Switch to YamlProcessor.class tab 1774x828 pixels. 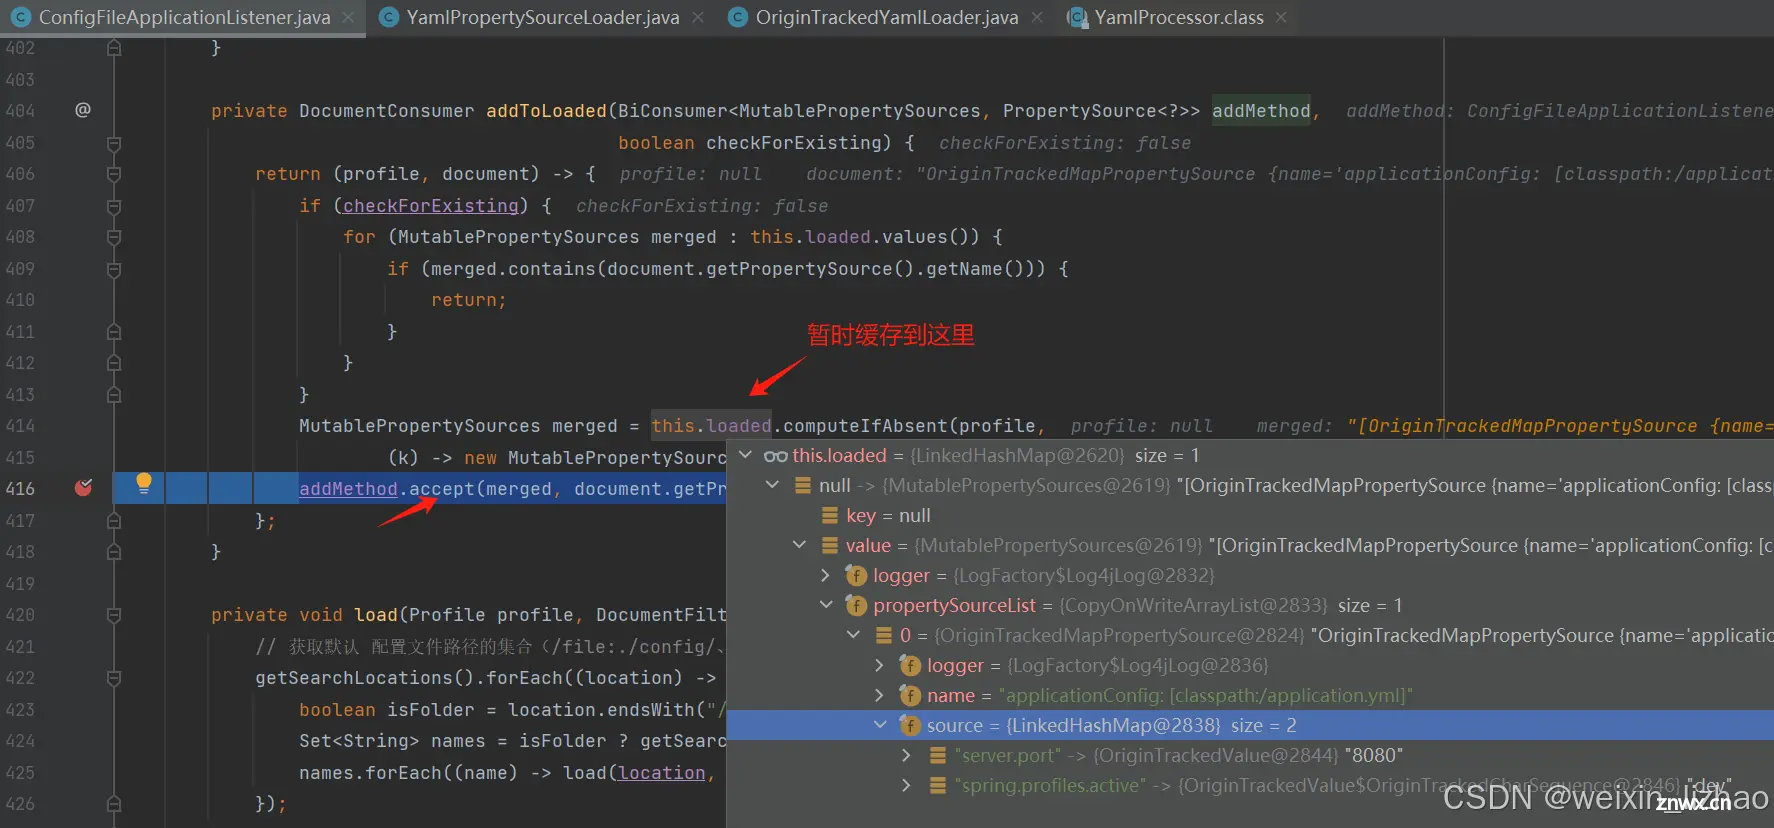(1178, 17)
